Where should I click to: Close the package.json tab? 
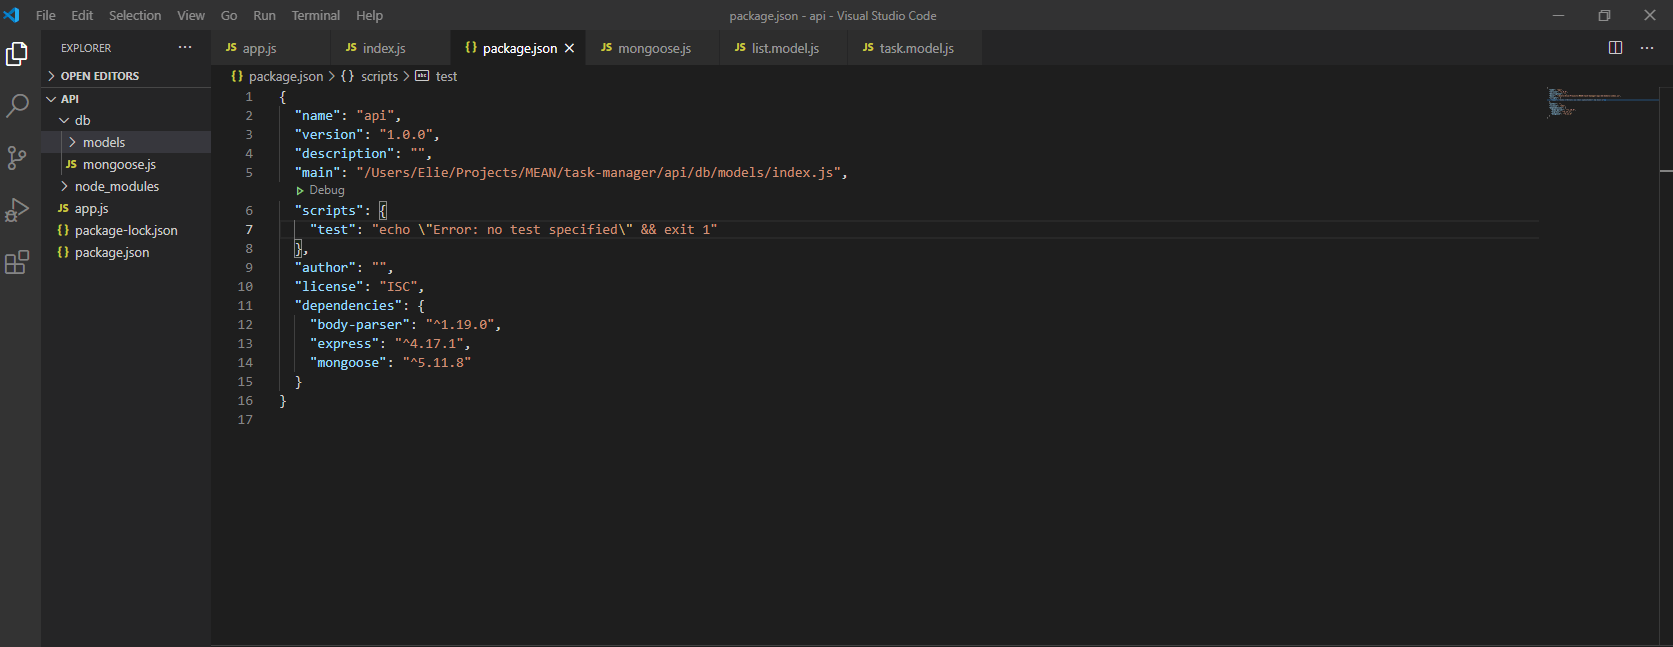[569, 48]
